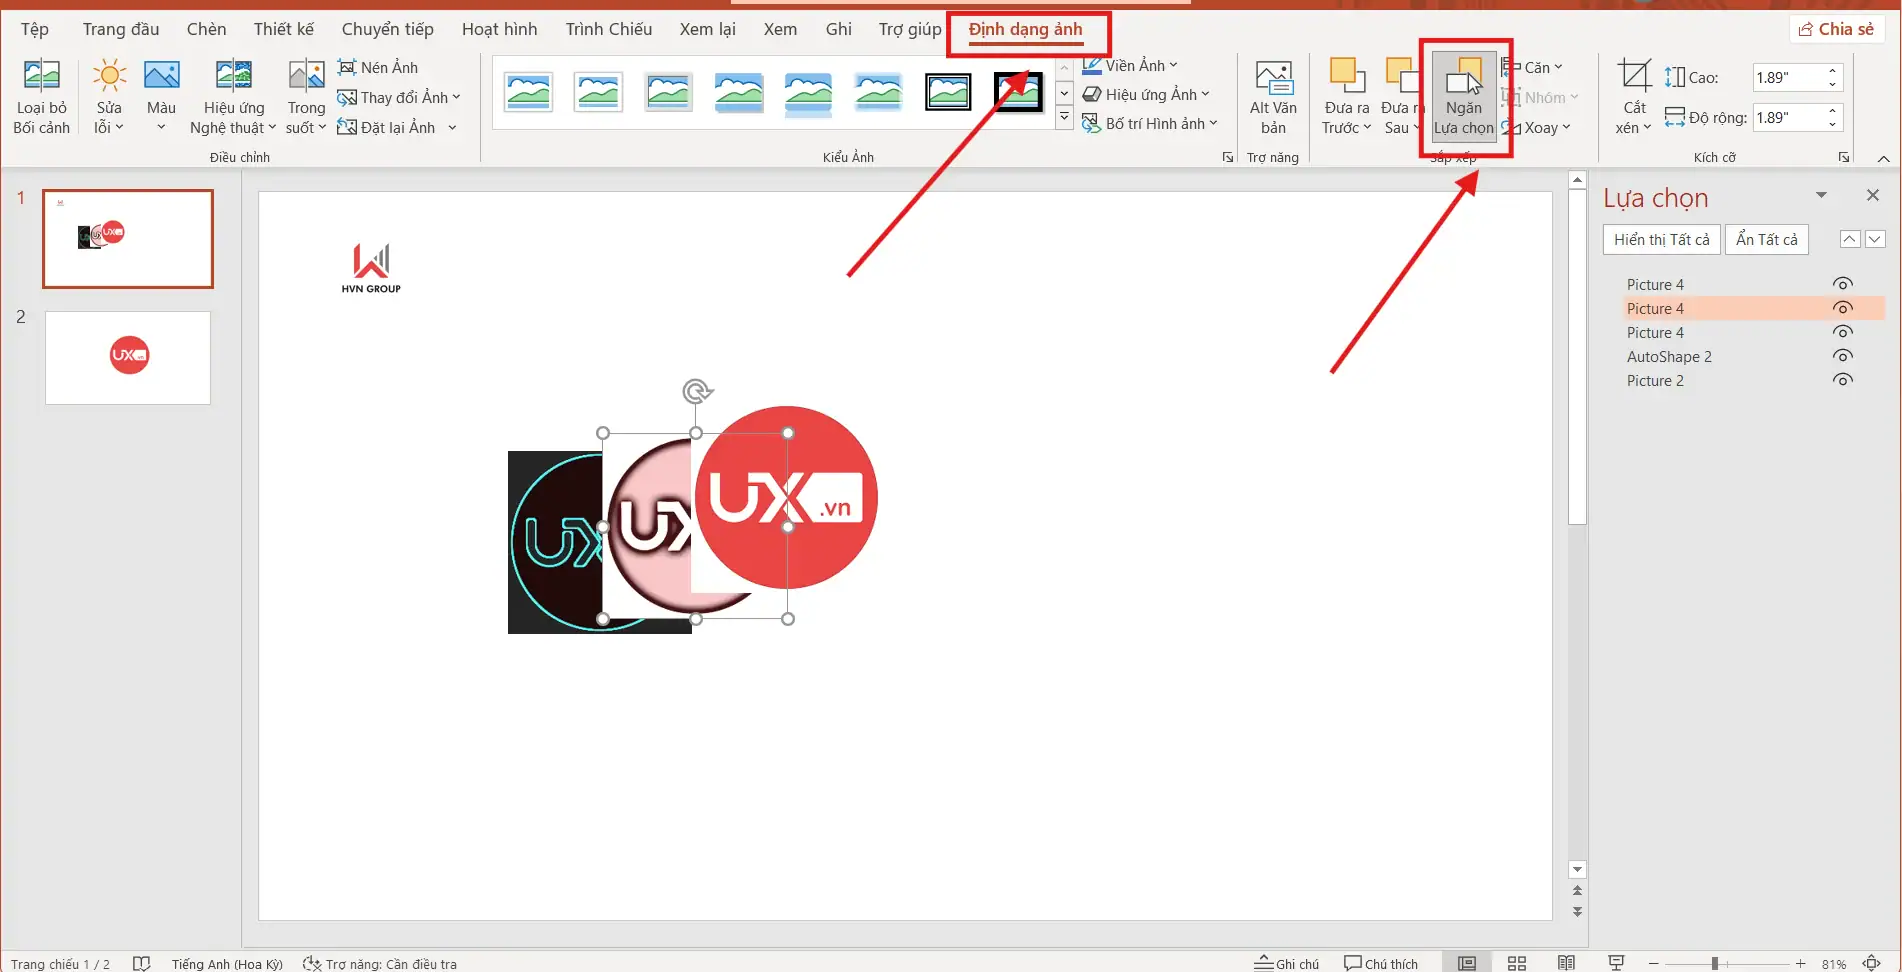1902x972 pixels.
Task: Switch to the Chuyển tiếp ribbon tab
Action: (387, 29)
